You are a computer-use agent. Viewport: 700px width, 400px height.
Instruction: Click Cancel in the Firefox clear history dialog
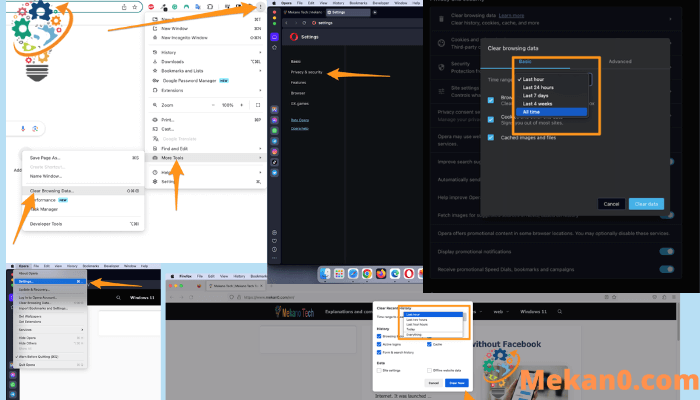[x=433, y=383]
